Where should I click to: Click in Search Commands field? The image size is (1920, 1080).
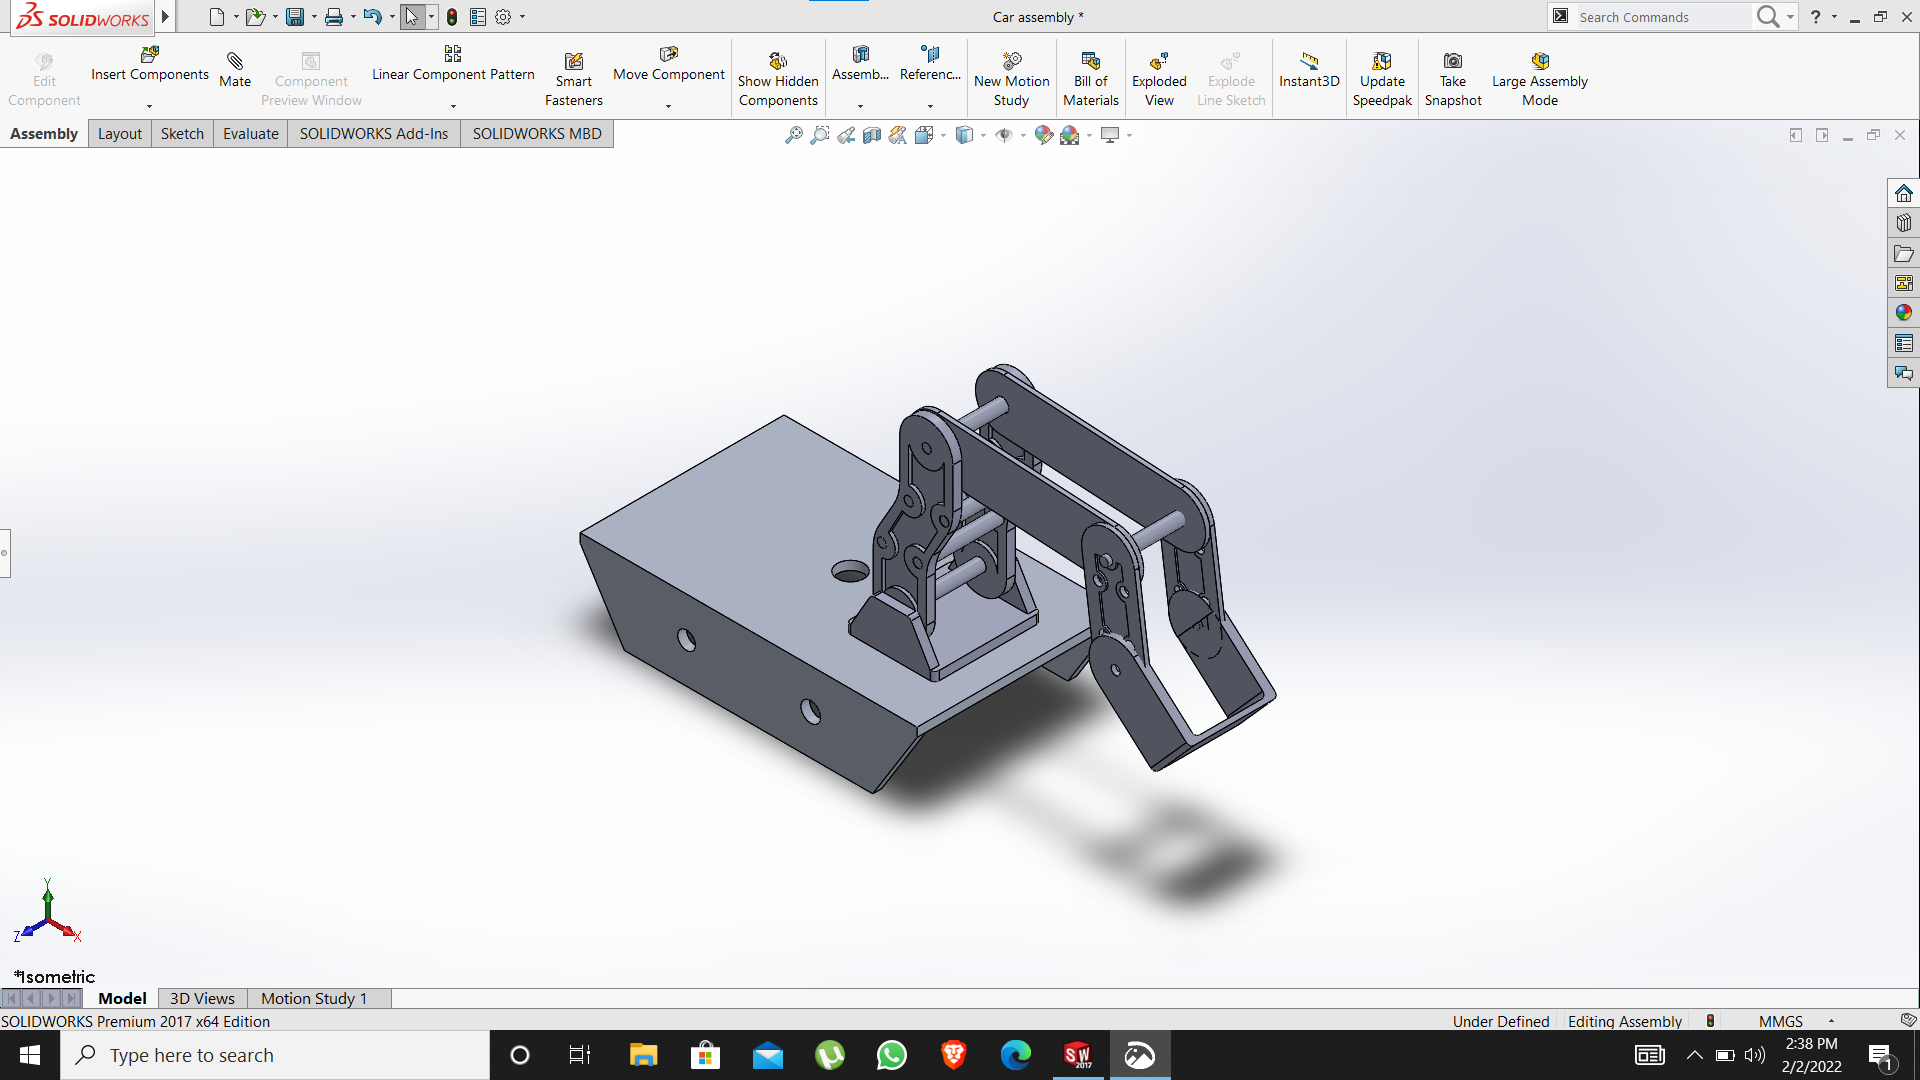[x=1661, y=17]
